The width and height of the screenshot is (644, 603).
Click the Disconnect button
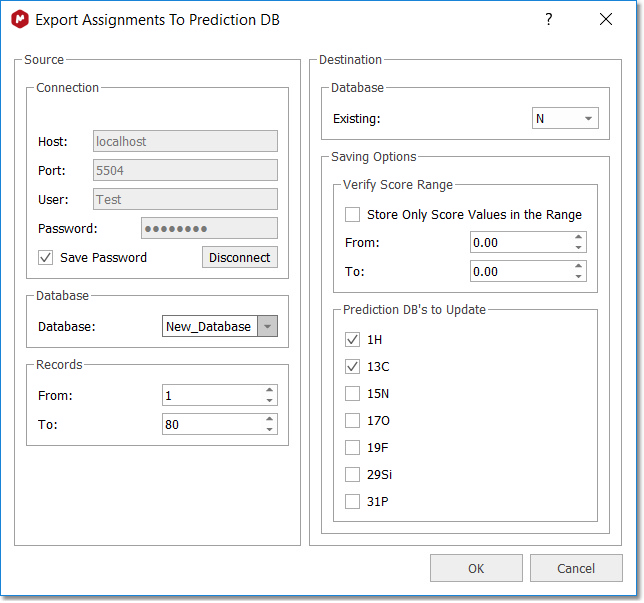[x=240, y=258]
